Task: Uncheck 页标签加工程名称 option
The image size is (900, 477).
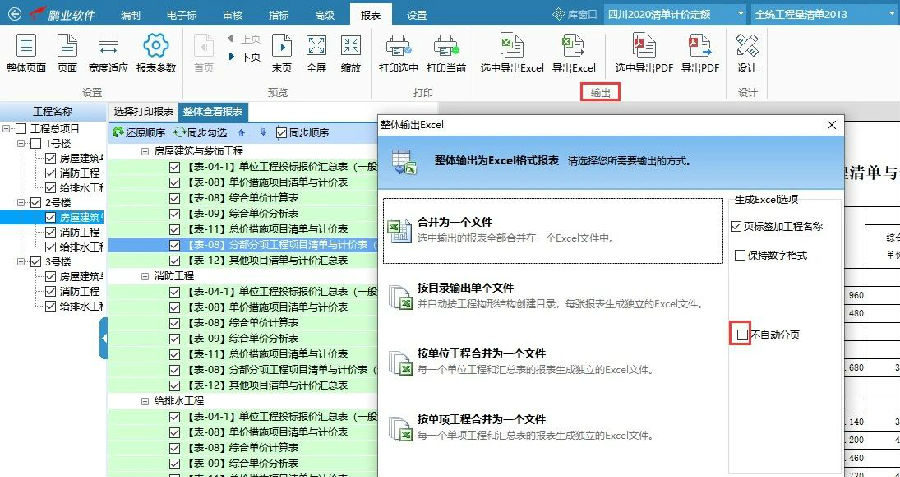Action: pyautogui.click(x=738, y=227)
